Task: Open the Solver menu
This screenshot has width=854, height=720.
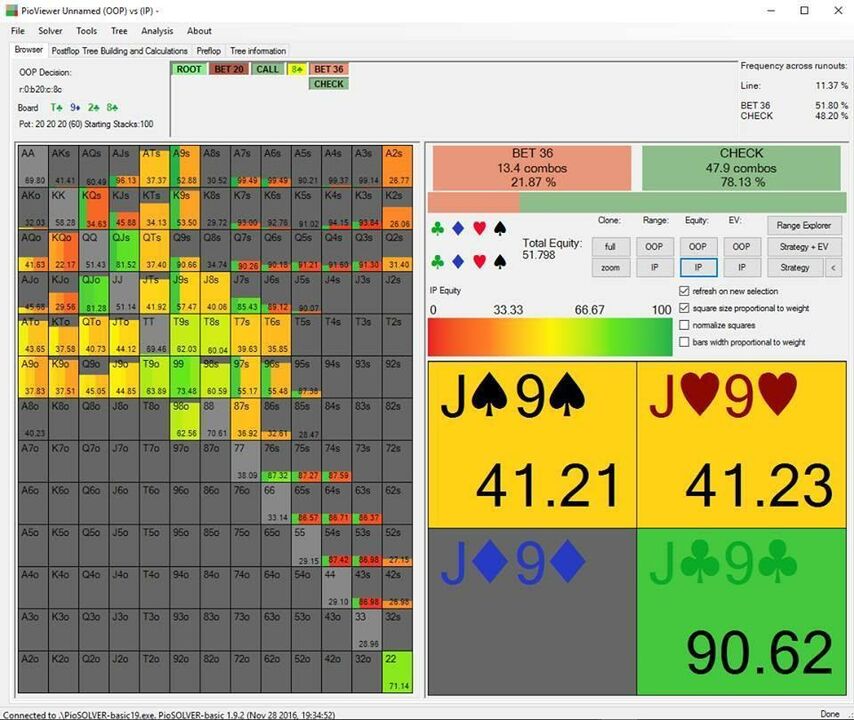Action: point(50,31)
